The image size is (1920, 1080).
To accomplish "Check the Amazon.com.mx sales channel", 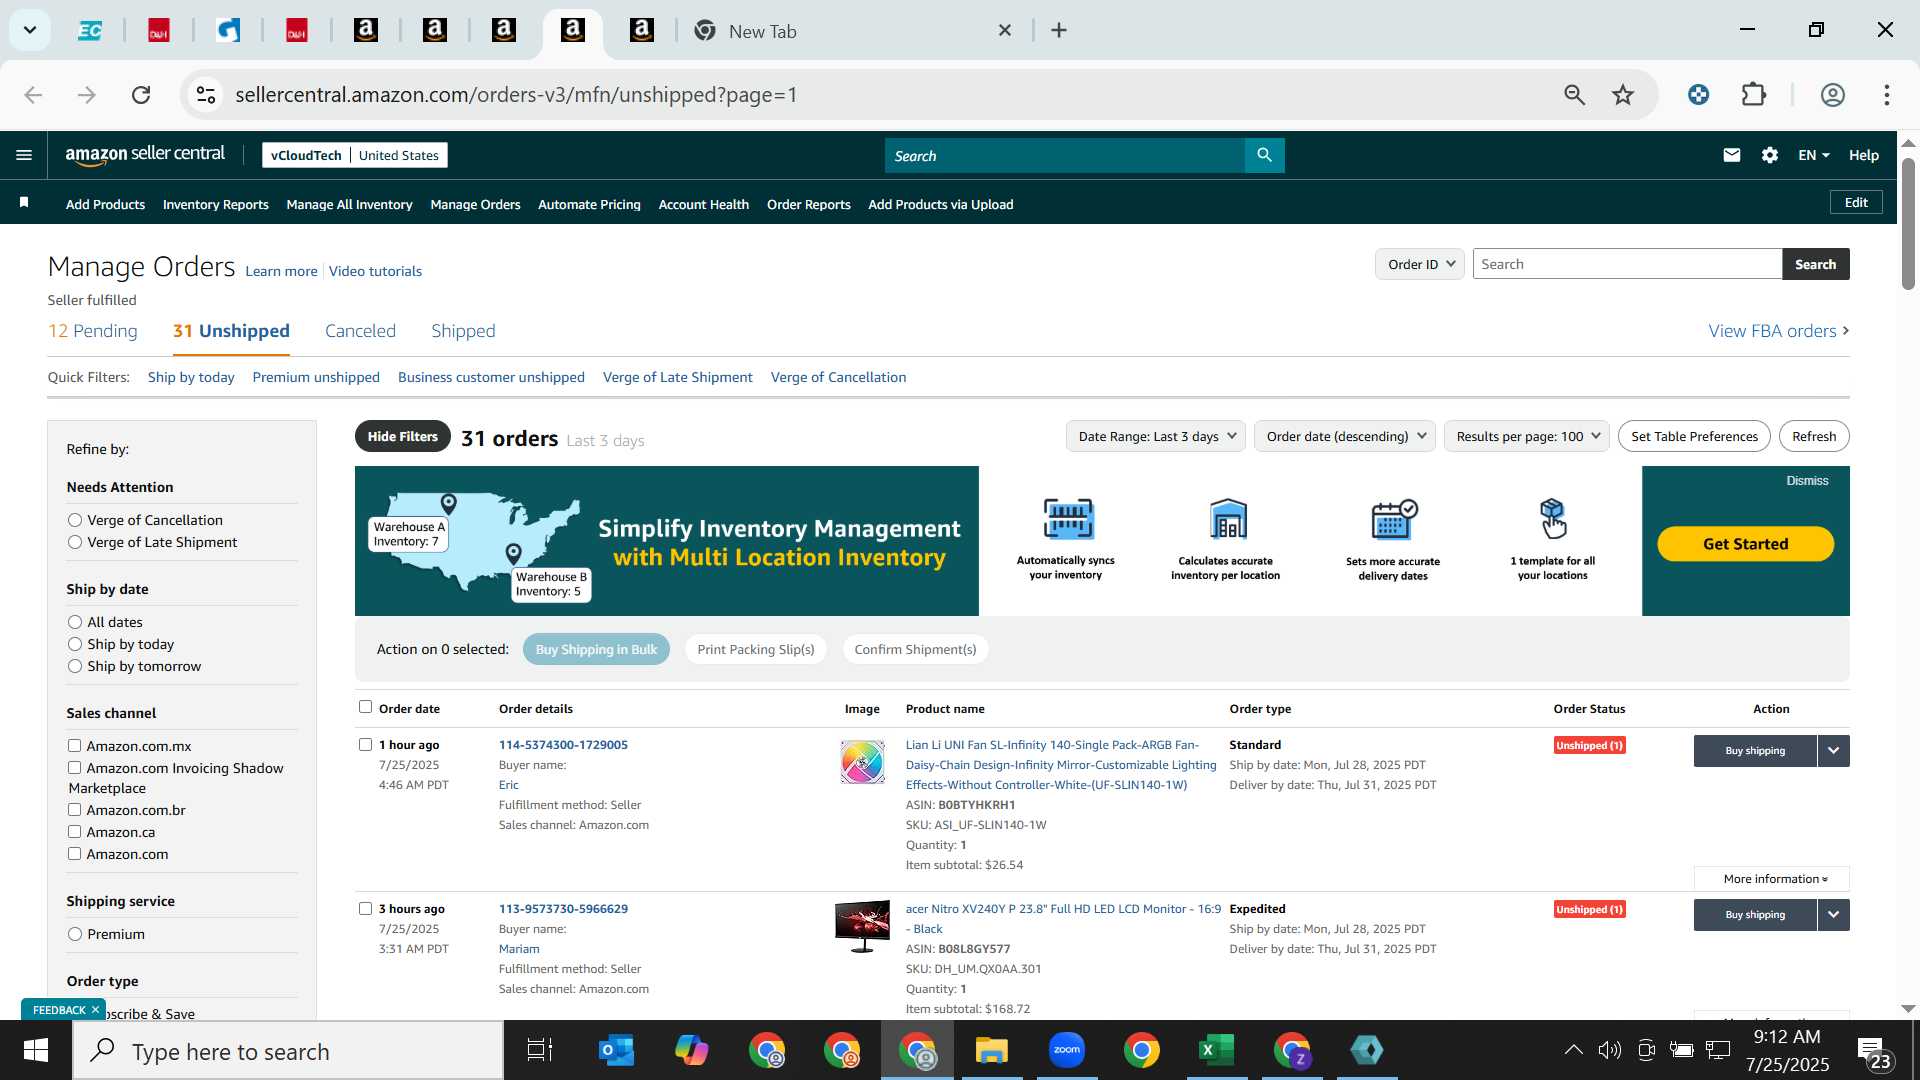I will tap(74, 745).
